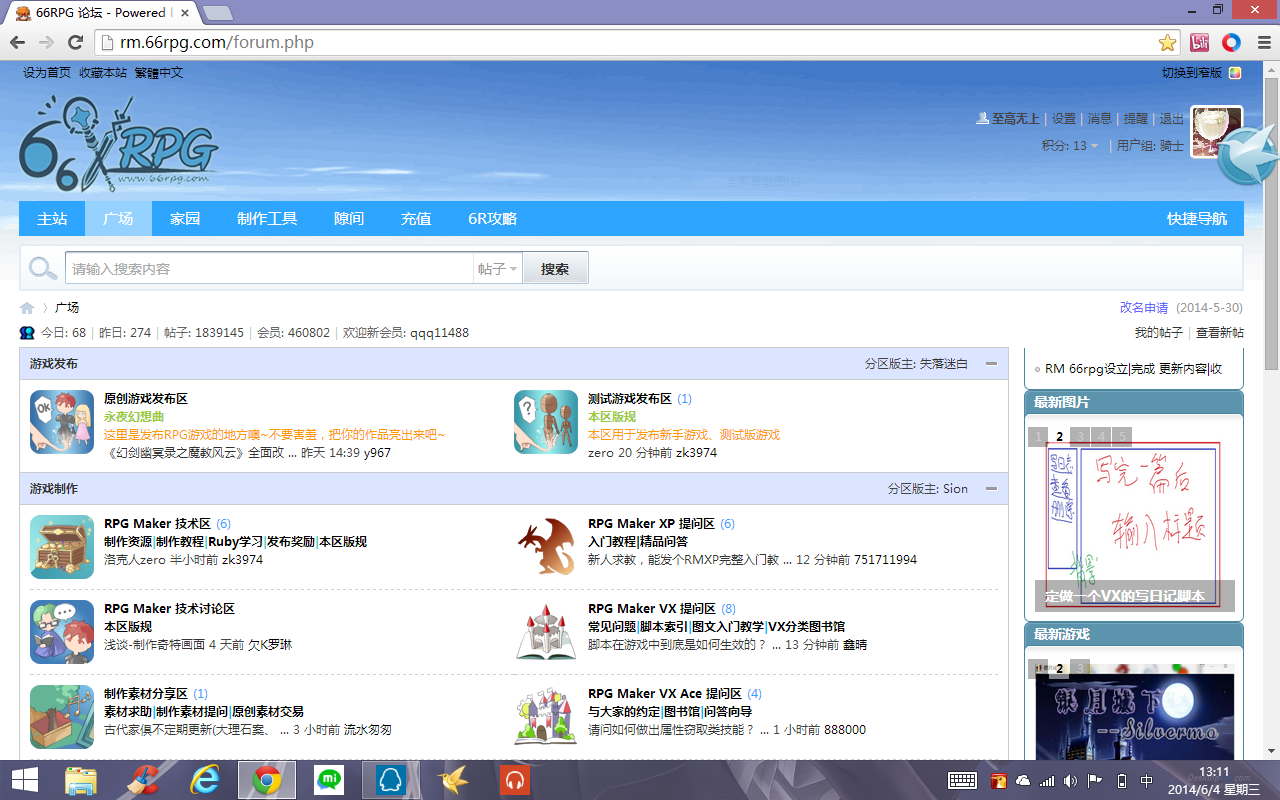
Task: Log out using the 退出 link
Action: (1171, 118)
